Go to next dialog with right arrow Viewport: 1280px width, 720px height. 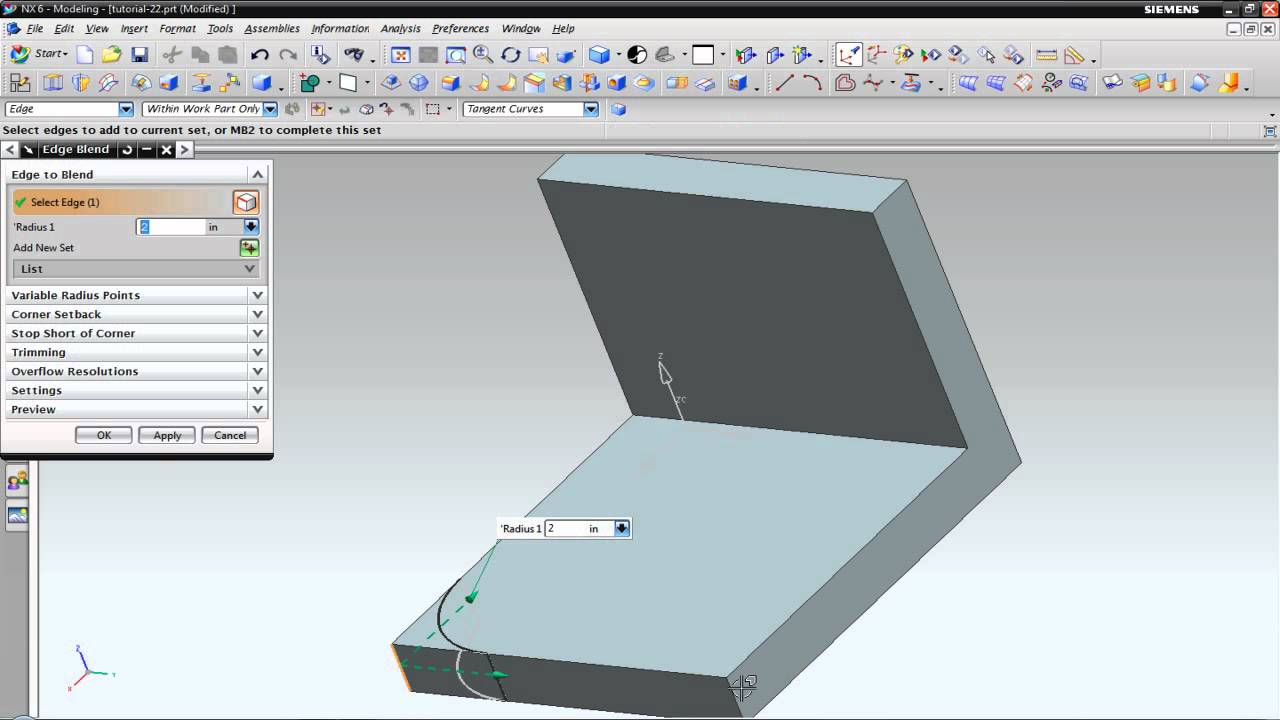[184, 150]
